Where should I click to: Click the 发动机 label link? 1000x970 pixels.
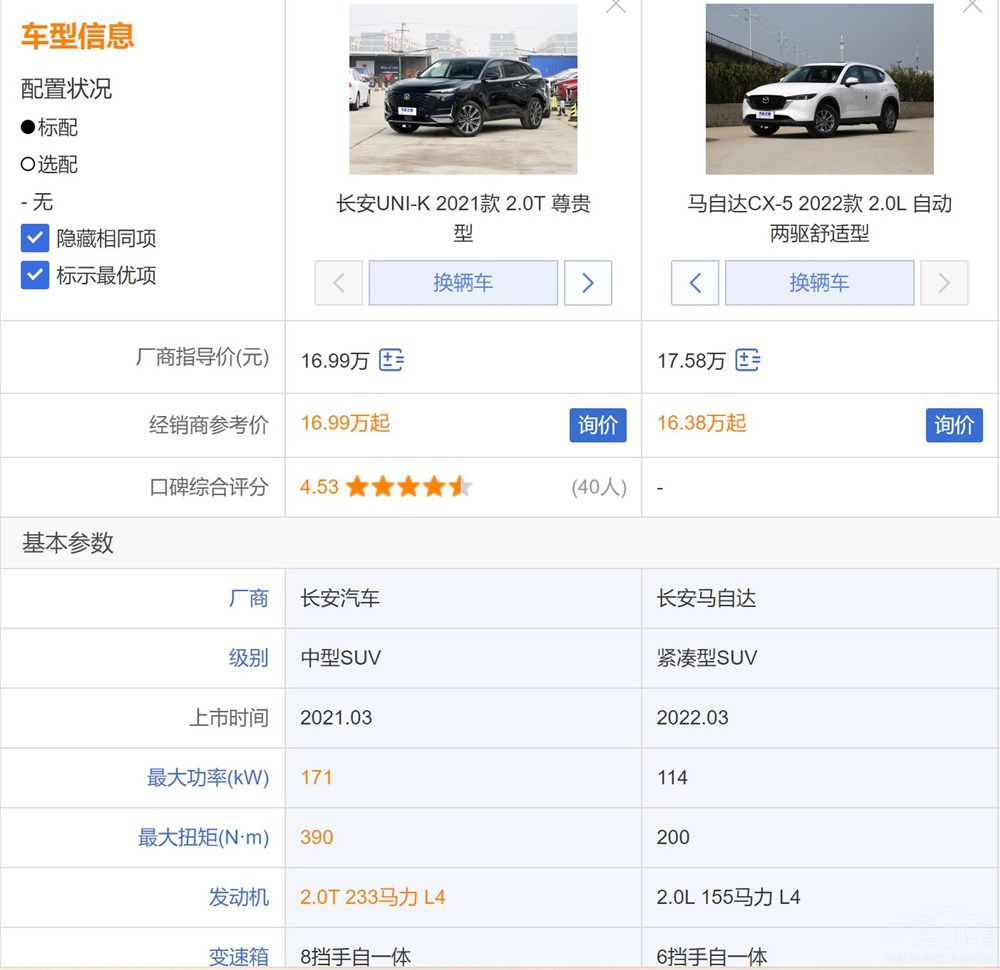239,897
